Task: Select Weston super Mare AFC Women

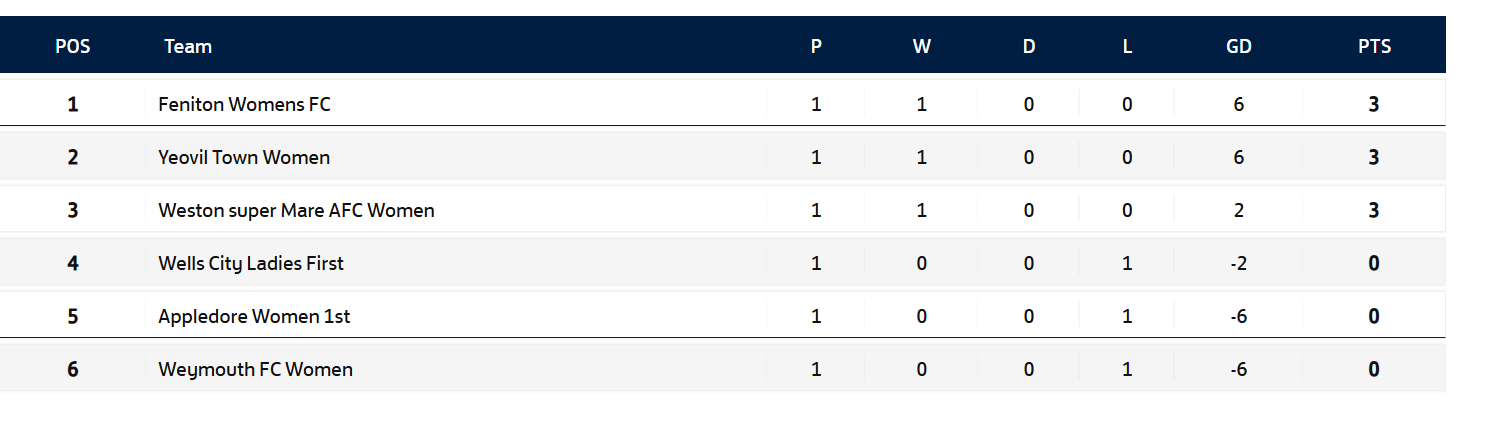Action: (x=296, y=210)
